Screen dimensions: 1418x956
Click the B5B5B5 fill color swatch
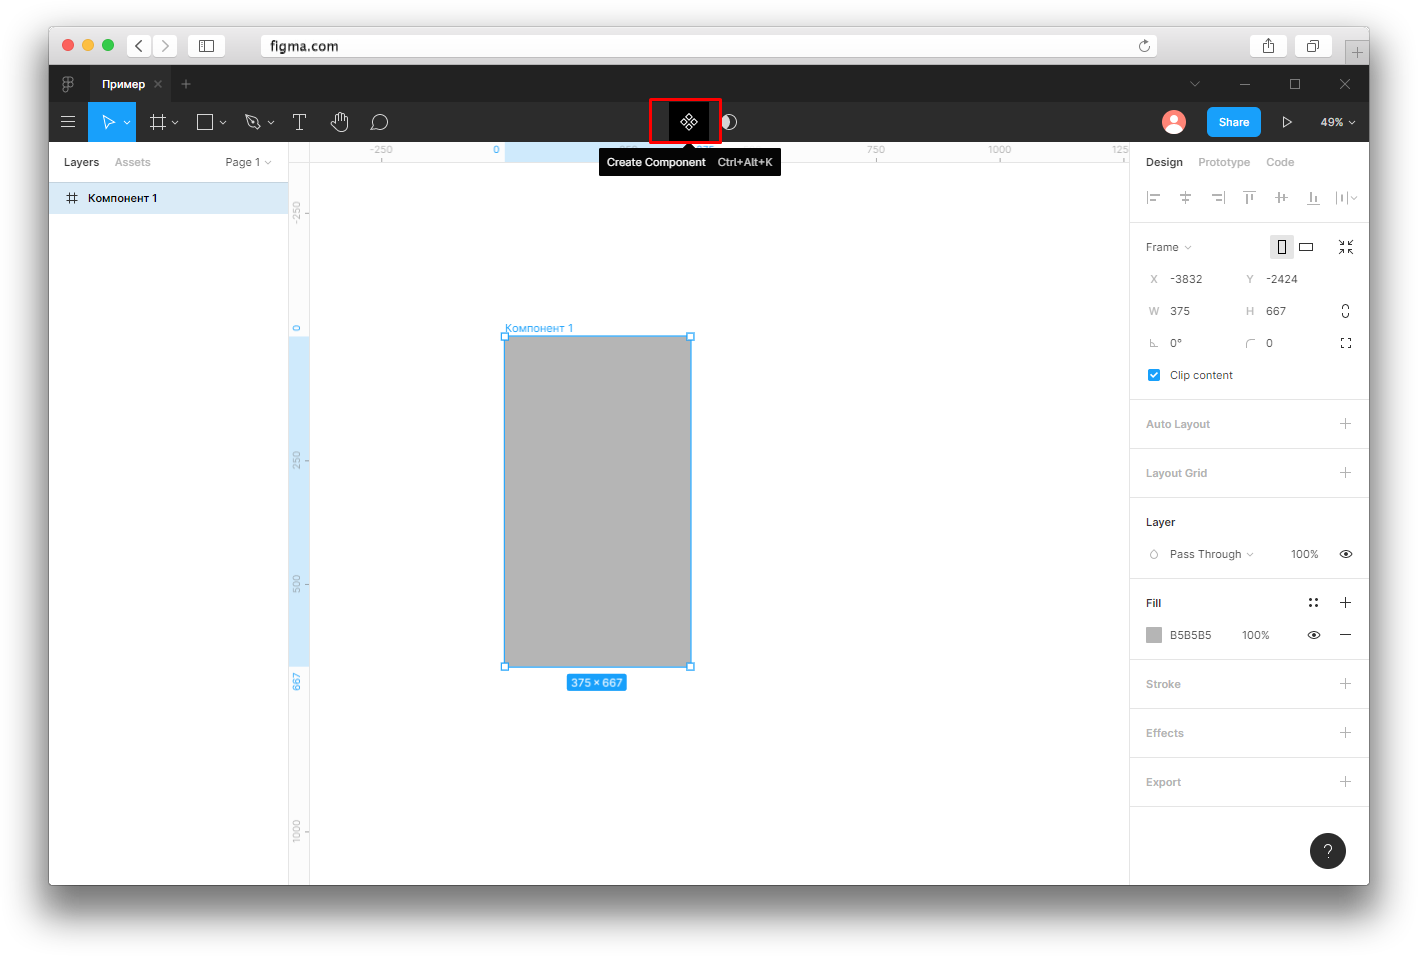click(x=1154, y=635)
